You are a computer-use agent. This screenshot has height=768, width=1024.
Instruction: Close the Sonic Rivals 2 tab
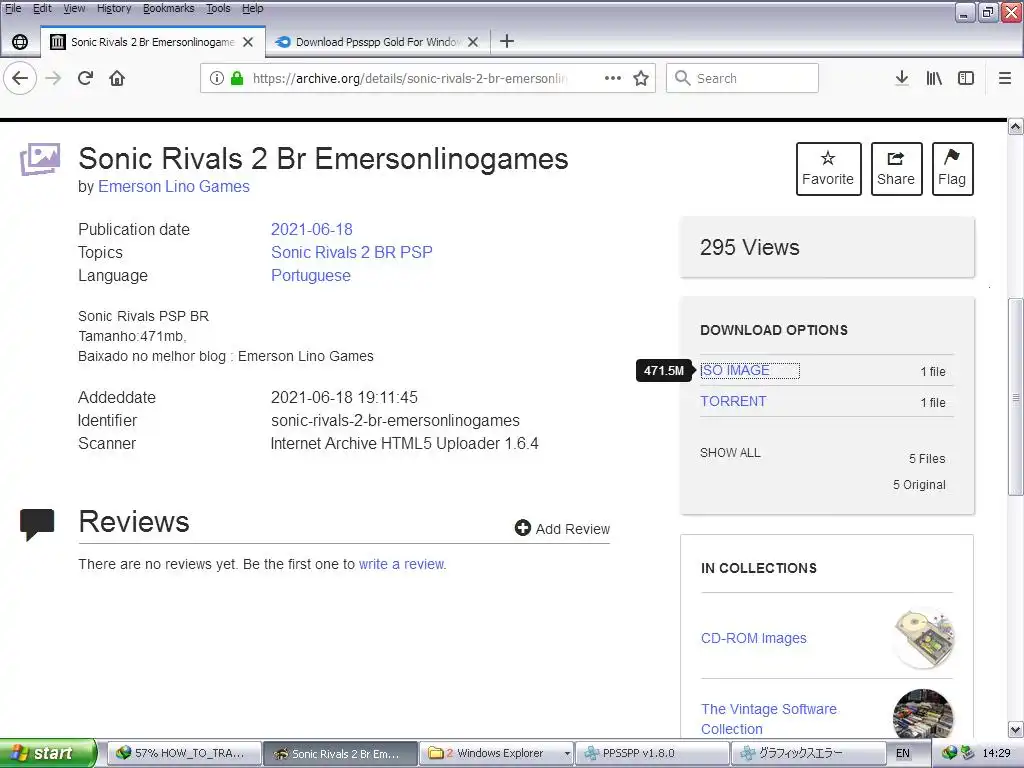tap(248, 42)
